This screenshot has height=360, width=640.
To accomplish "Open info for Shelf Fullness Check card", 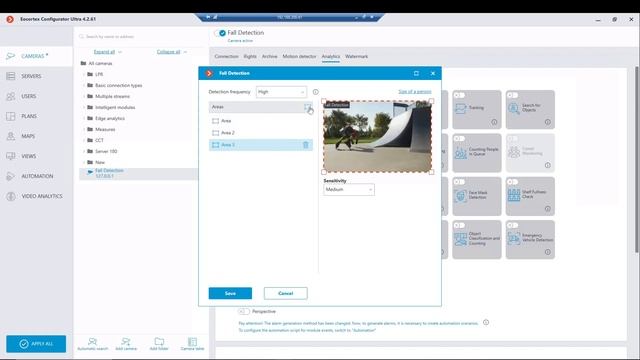I will coord(548,209).
